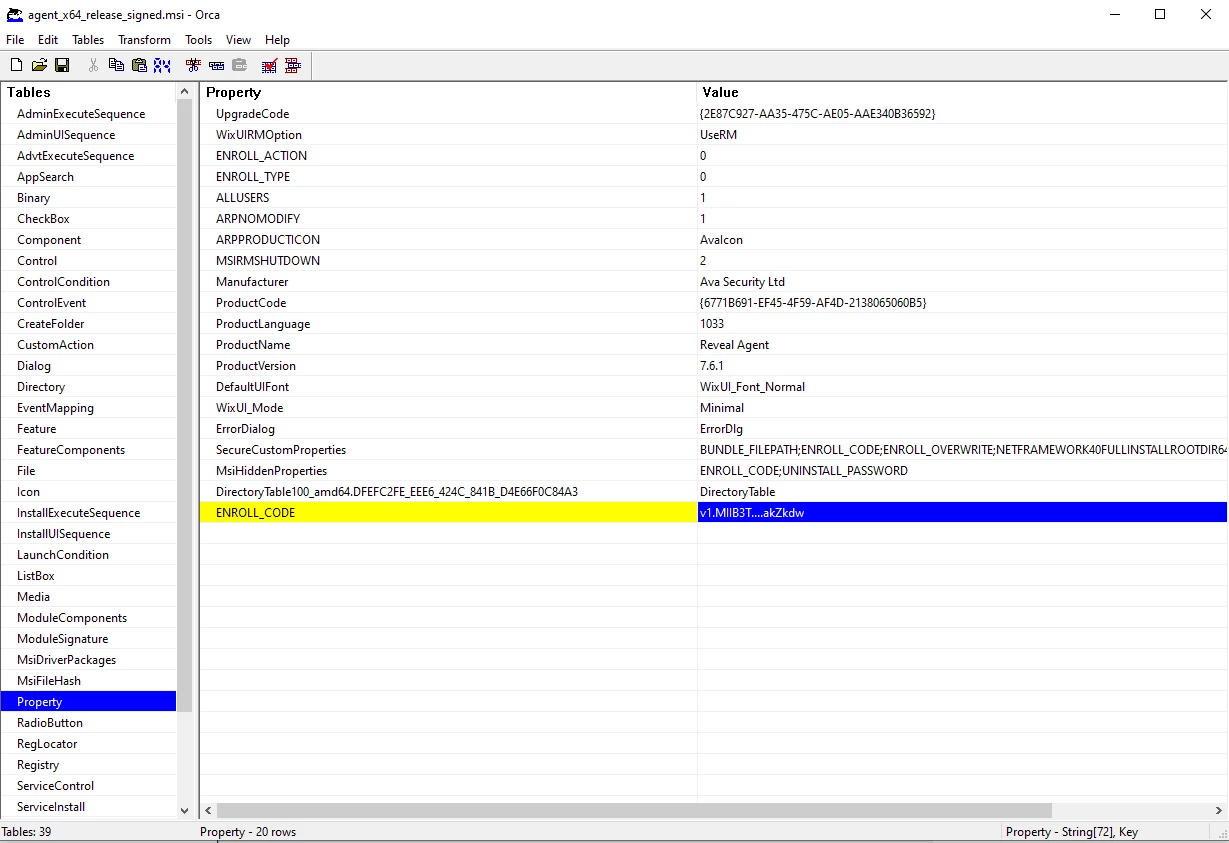Click the grayed Paste Row icon
This screenshot has height=843, width=1229.
(x=240, y=65)
